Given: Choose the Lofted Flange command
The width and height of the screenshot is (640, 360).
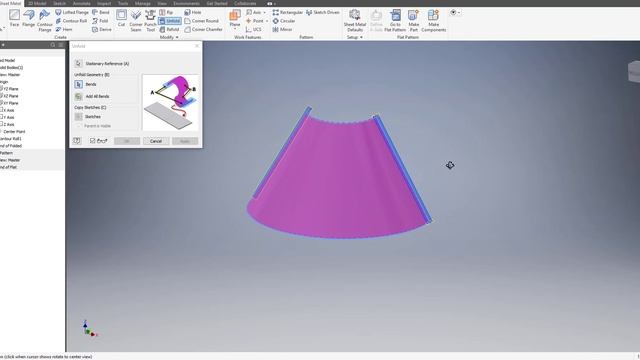Looking at the screenshot, I should [72, 12].
